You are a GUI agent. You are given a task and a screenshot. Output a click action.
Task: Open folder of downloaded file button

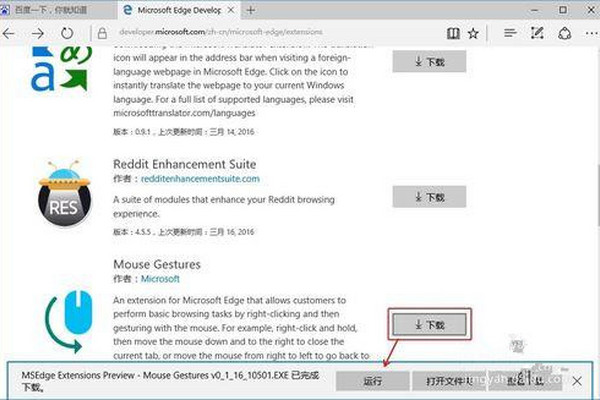pos(448,381)
